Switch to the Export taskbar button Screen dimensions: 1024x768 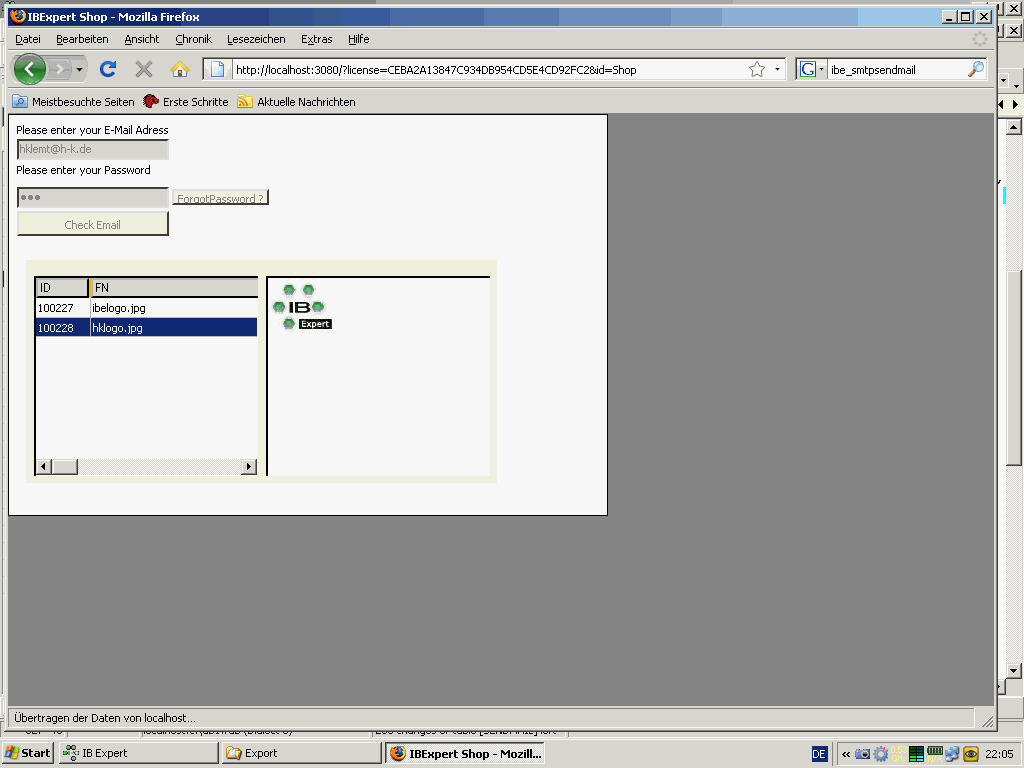click(x=301, y=753)
